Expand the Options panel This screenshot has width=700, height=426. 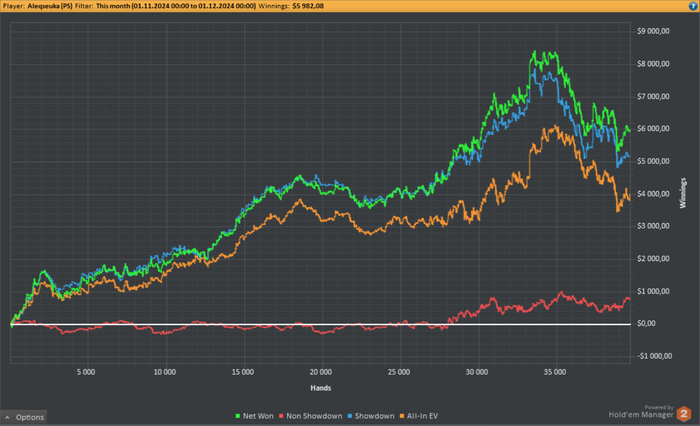pos(24,417)
